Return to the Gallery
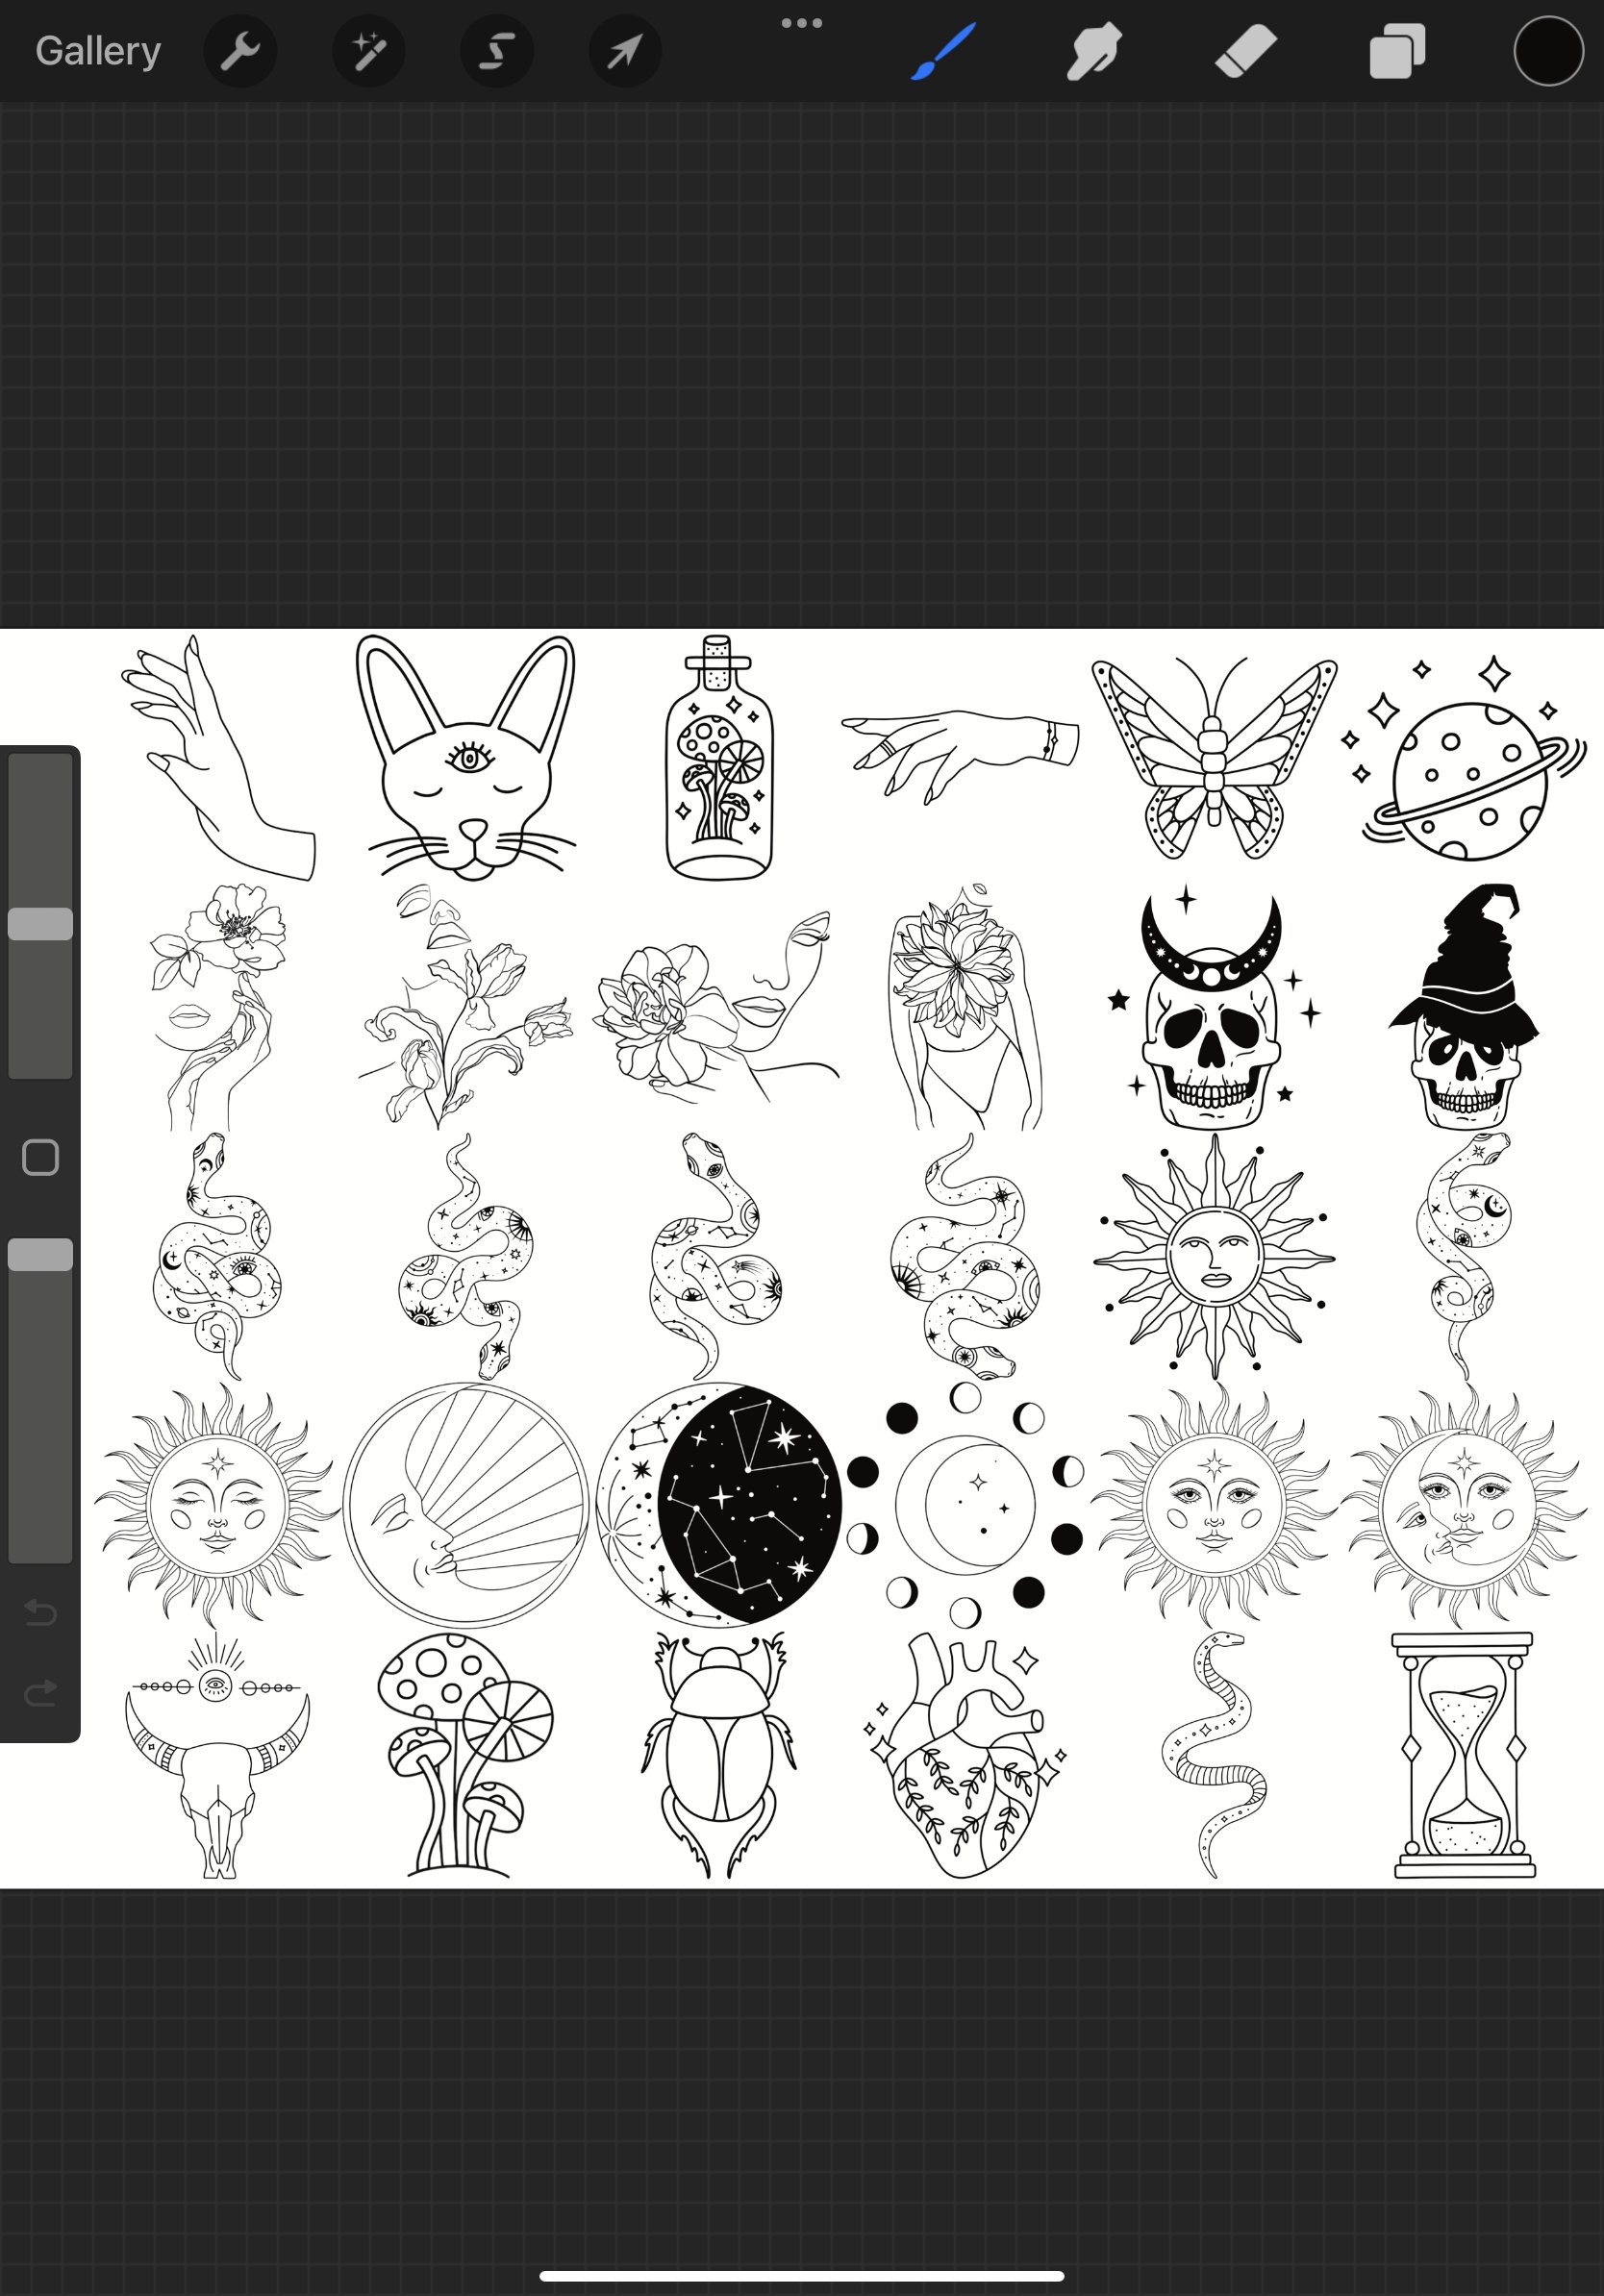The width and height of the screenshot is (1604, 2296). pos(96,50)
